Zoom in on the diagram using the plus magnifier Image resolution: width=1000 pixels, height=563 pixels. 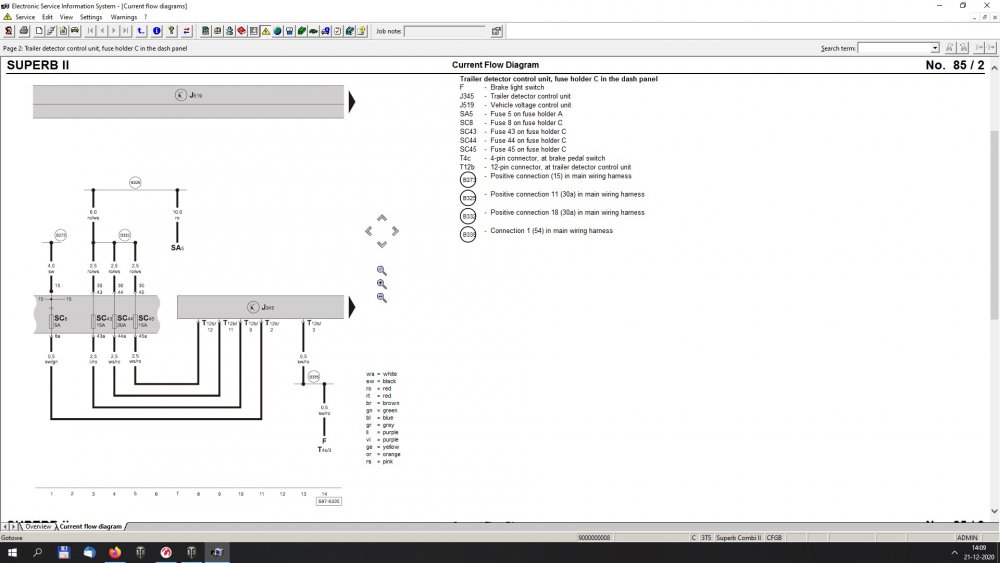pyautogui.click(x=381, y=284)
